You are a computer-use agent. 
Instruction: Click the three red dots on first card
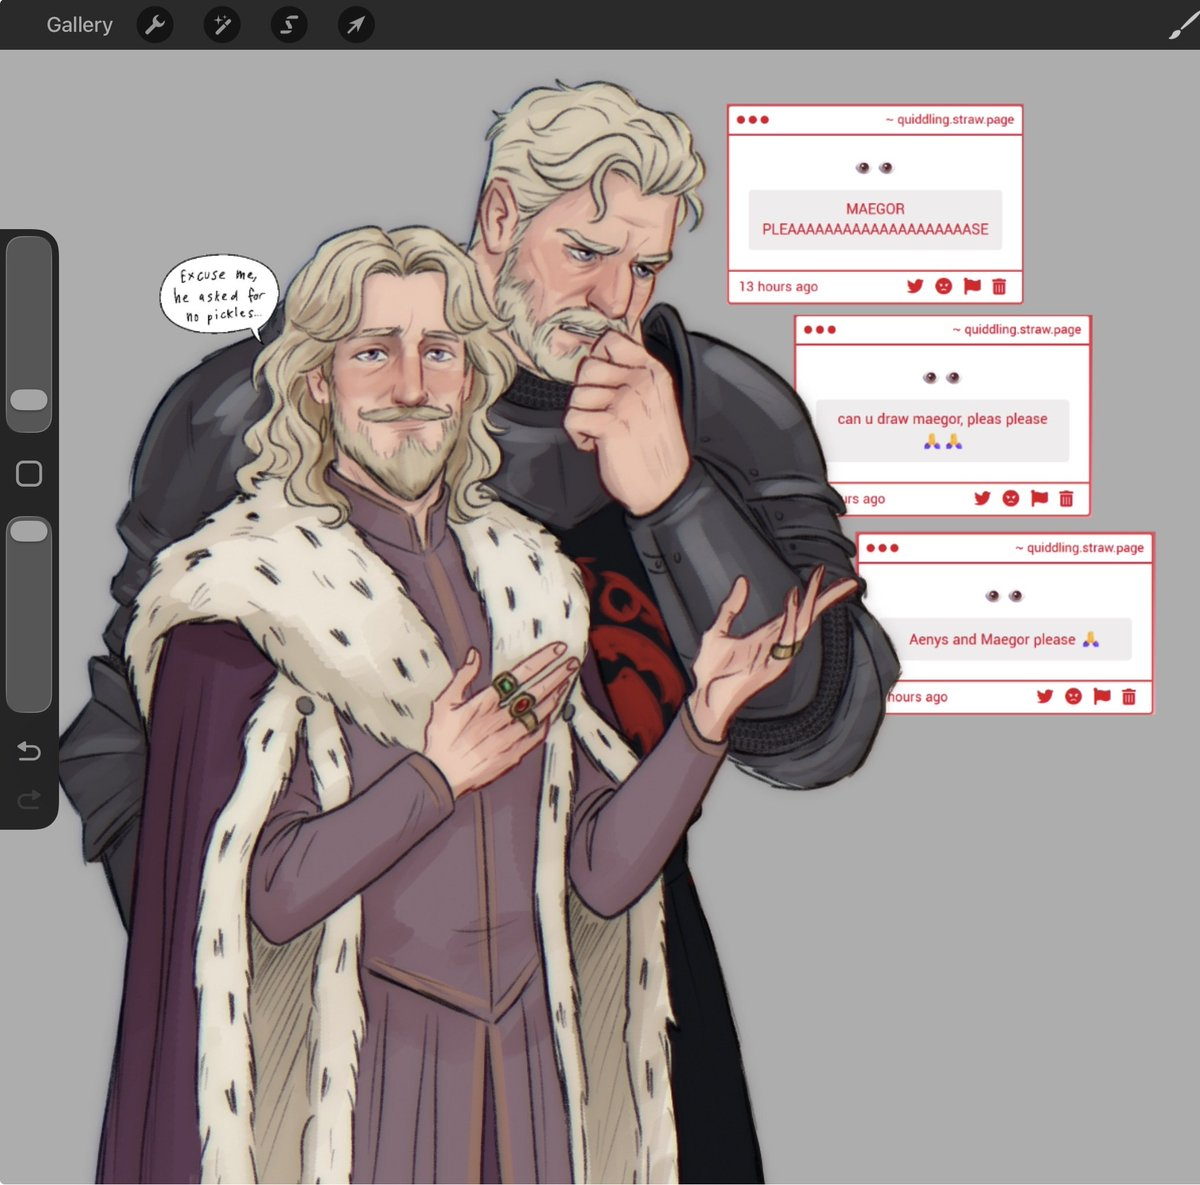click(752, 119)
